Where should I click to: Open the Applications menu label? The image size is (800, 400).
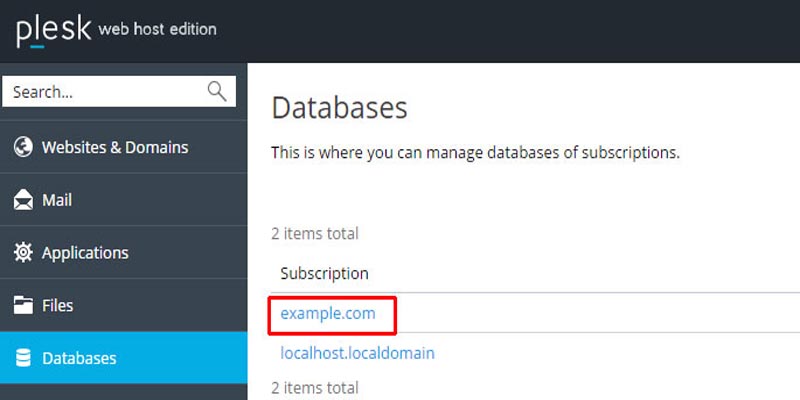click(x=85, y=253)
